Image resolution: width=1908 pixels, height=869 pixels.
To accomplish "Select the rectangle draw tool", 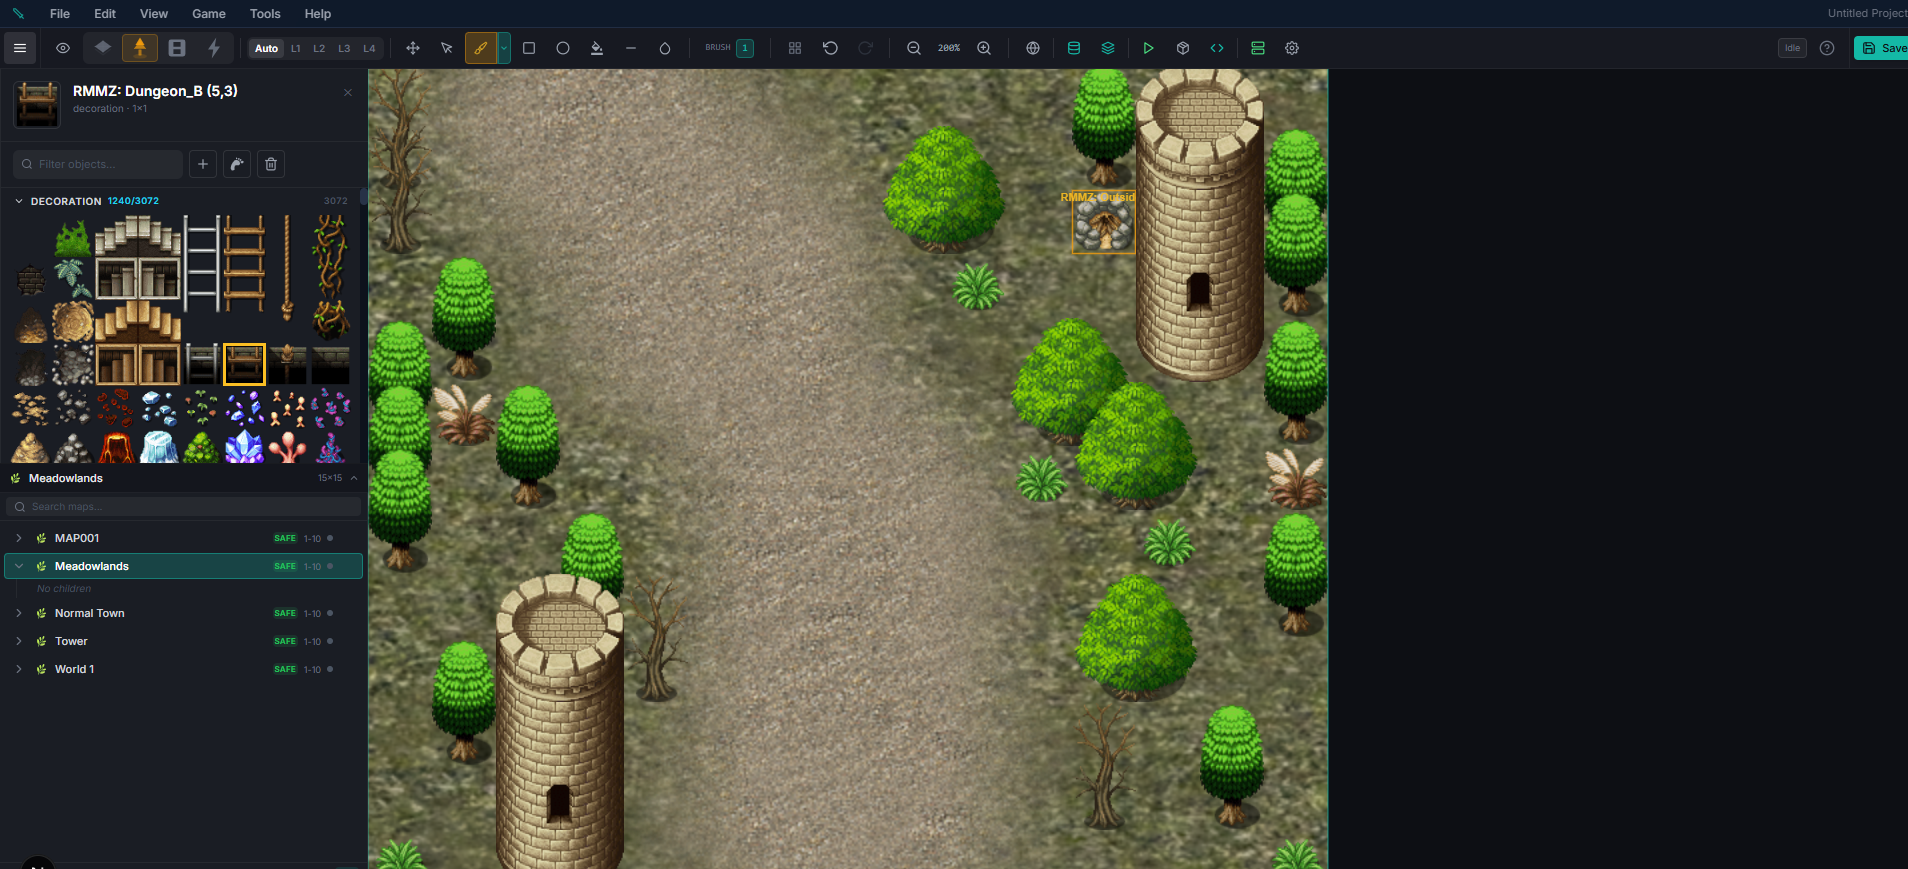I will 529,48.
